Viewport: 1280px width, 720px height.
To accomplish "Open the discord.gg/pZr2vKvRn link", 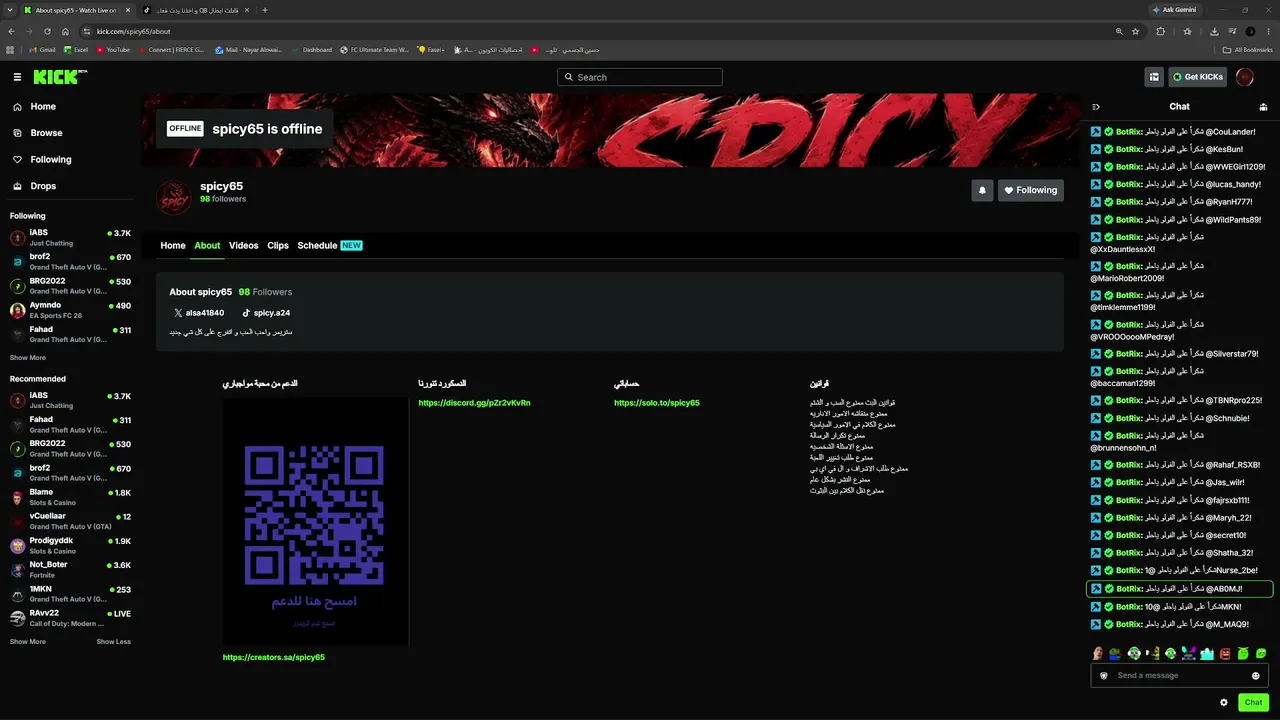I will (x=474, y=403).
